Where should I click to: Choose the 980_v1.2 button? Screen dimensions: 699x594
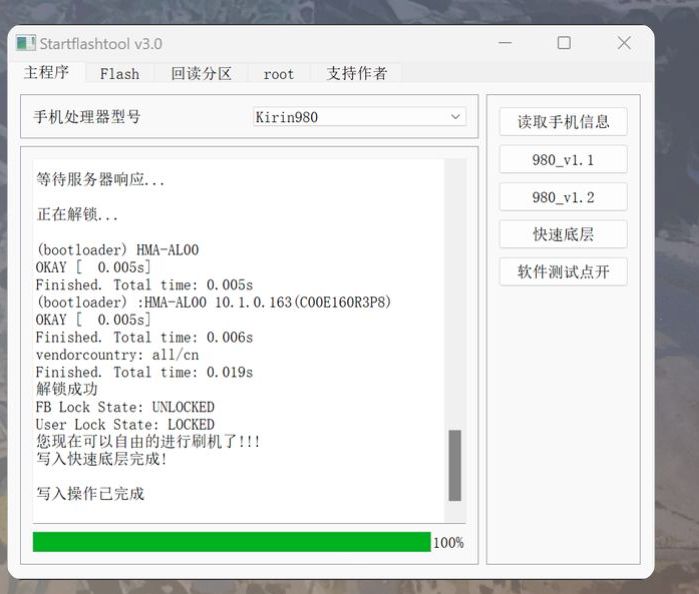coord(563,197)
